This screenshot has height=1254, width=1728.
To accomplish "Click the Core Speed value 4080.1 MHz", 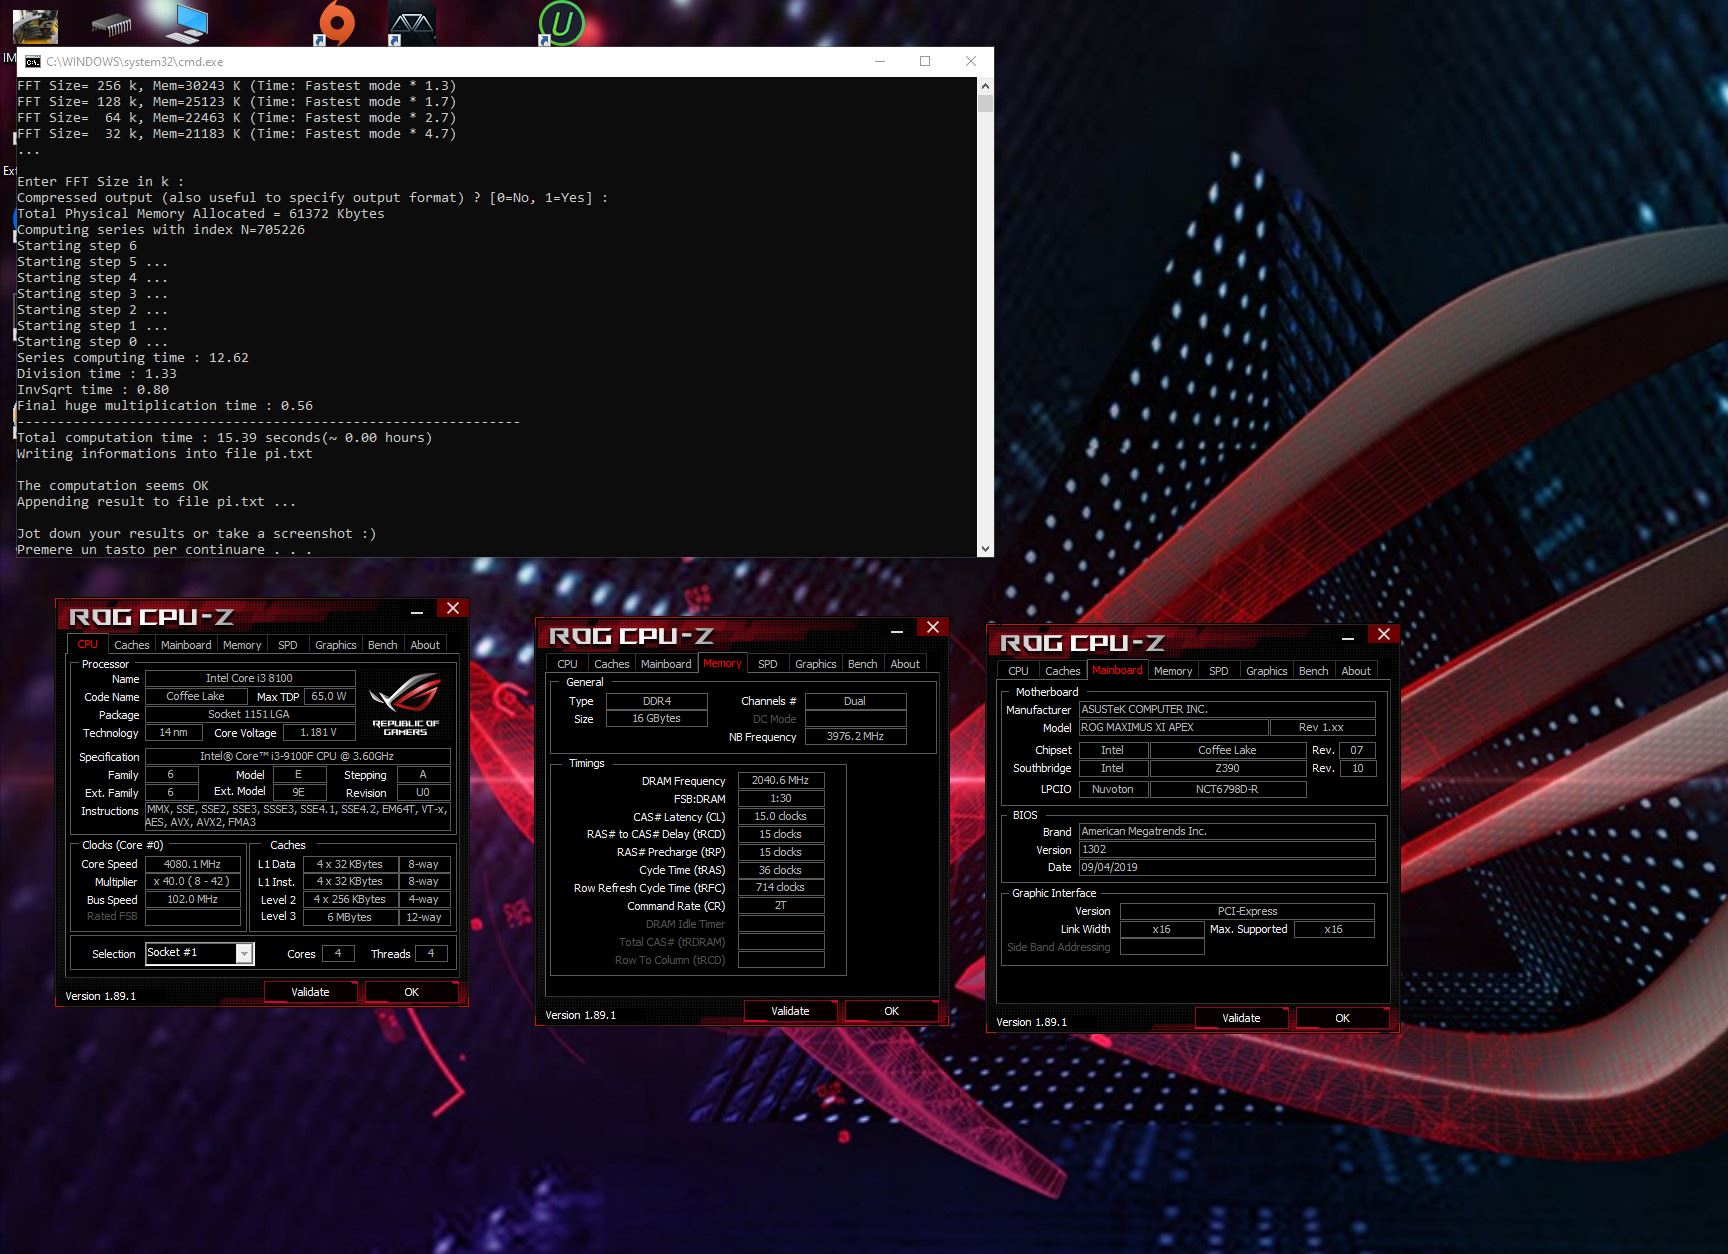I will point(193,864).
